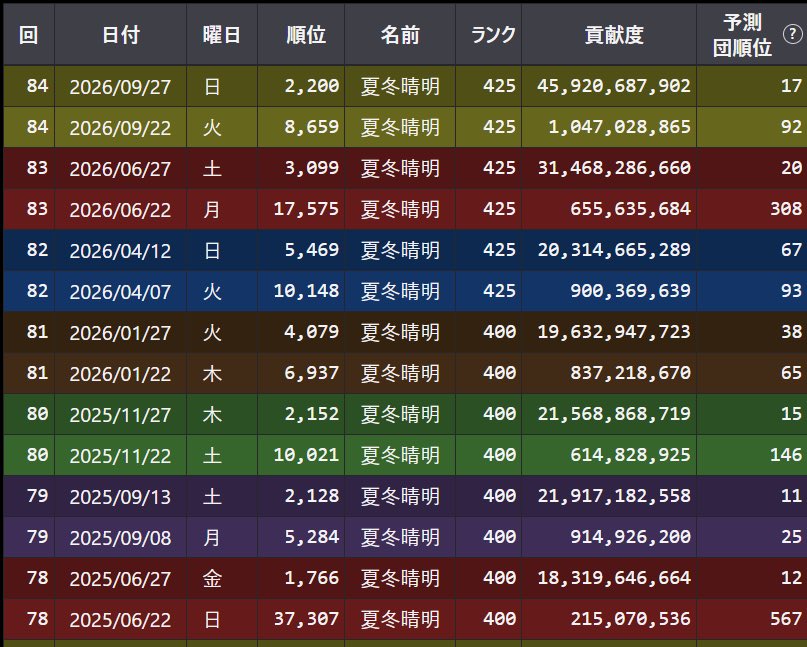This screenshot has height=647, width=807.
Task: Click predicted crew rank 567
Action: [786, 619]
